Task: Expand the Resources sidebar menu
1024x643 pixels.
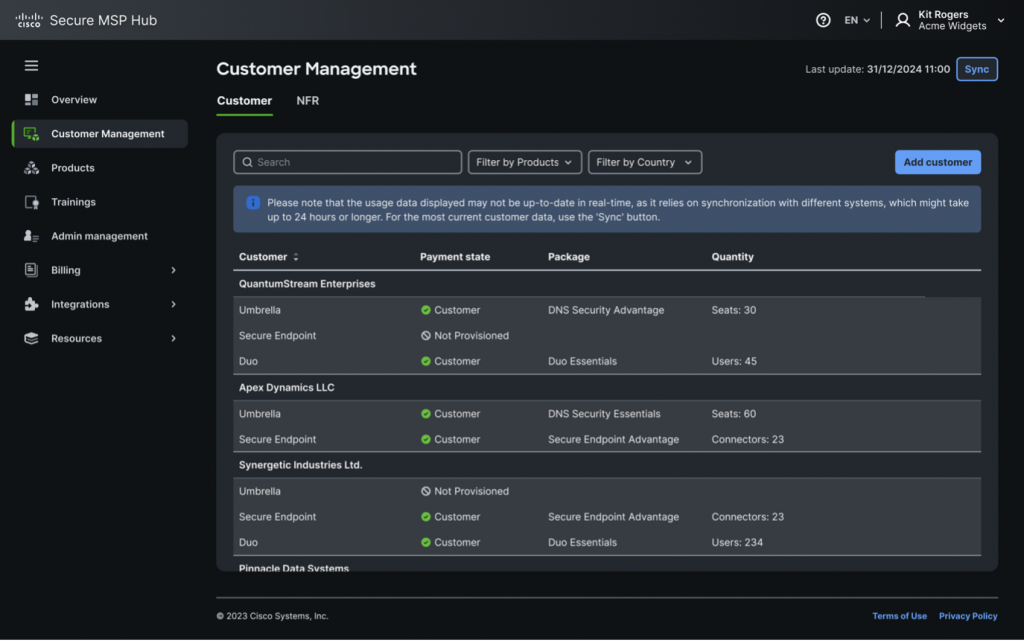Action: (173, 338)
